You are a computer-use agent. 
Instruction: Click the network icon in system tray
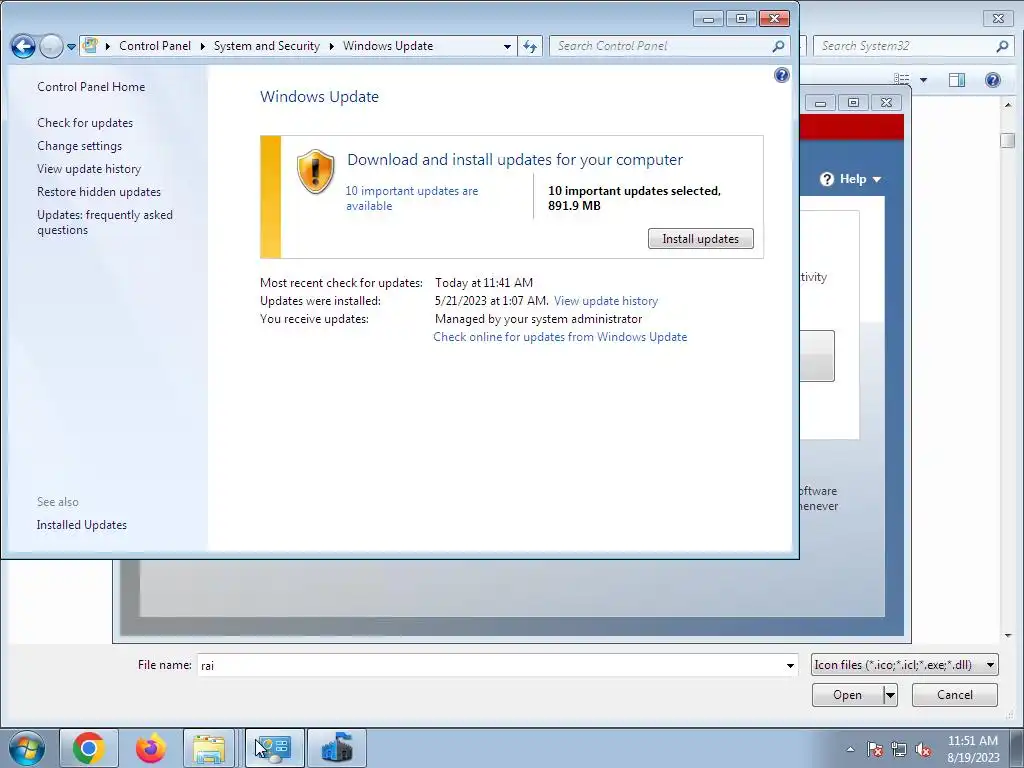(x=899, y=749)
